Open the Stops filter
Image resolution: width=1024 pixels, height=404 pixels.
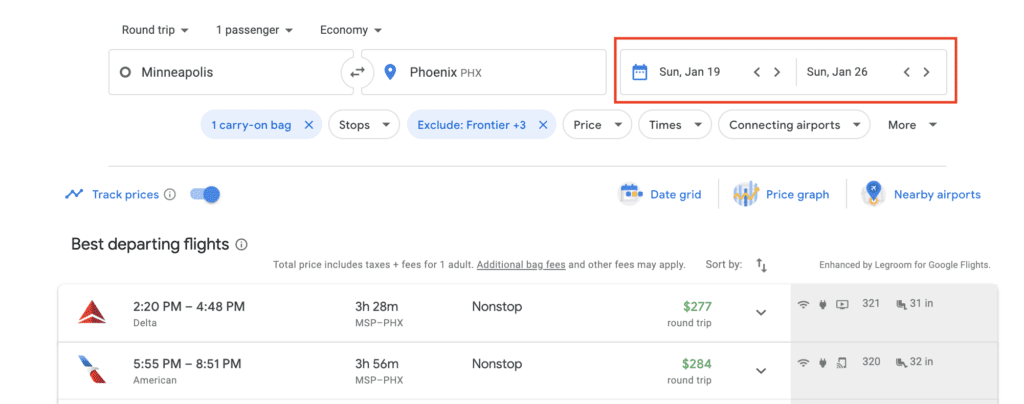tap(362, 125)
